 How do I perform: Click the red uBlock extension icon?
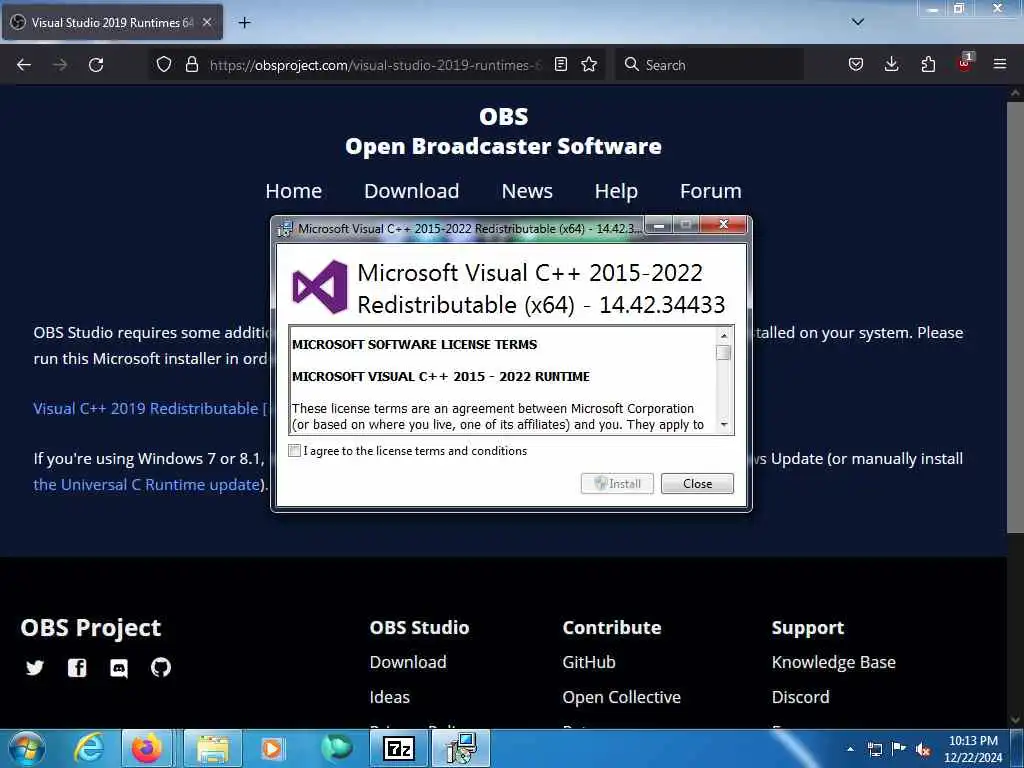(965, 63)
